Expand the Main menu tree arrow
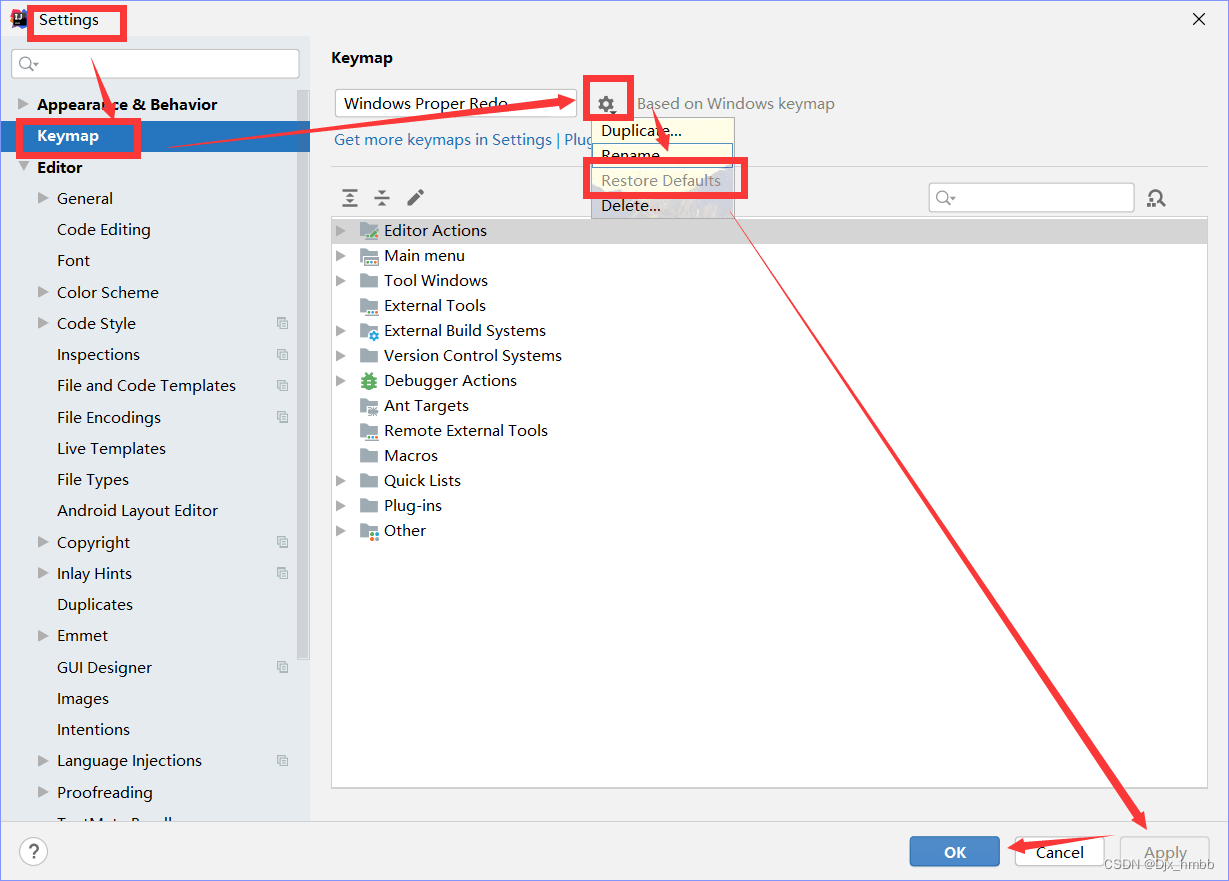1229x881 pixels. coord(341,256)
